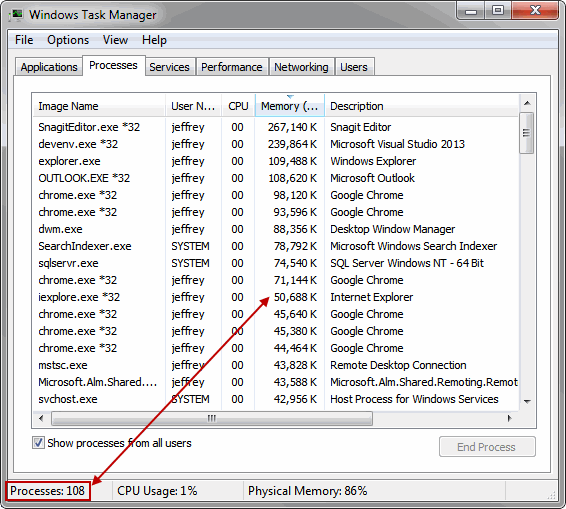Sort by the Memory column header
Screen dimensions: 566x509
(290, 106)
